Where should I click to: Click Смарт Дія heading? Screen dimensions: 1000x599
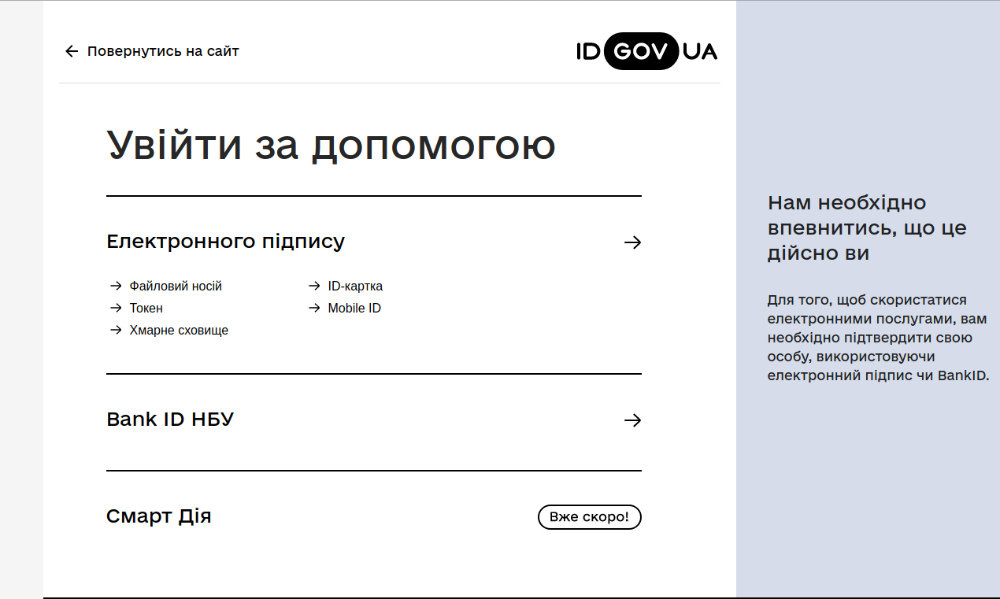[x=159, y=516]
